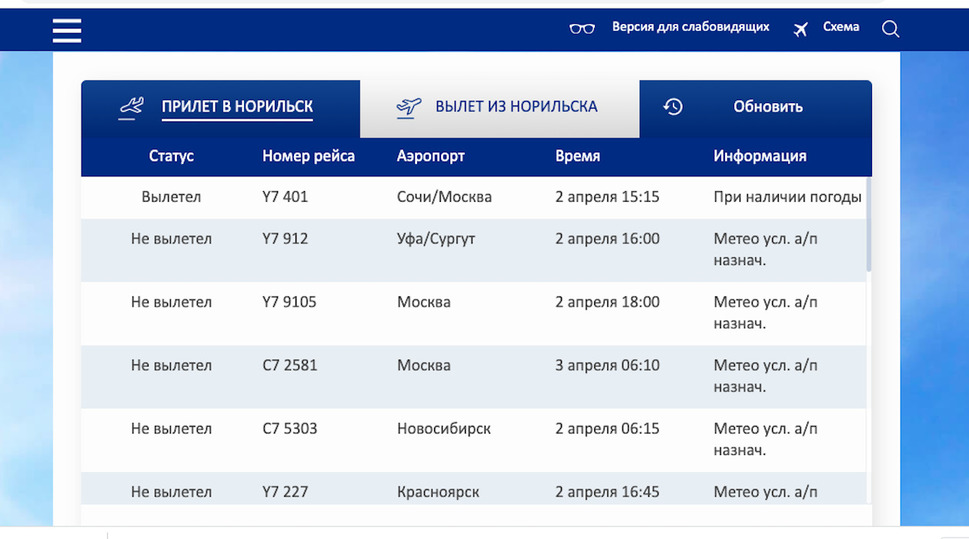Select flight number Y7 9105
This screenshot has width=969, height=539.
click(x=289, y=302)
